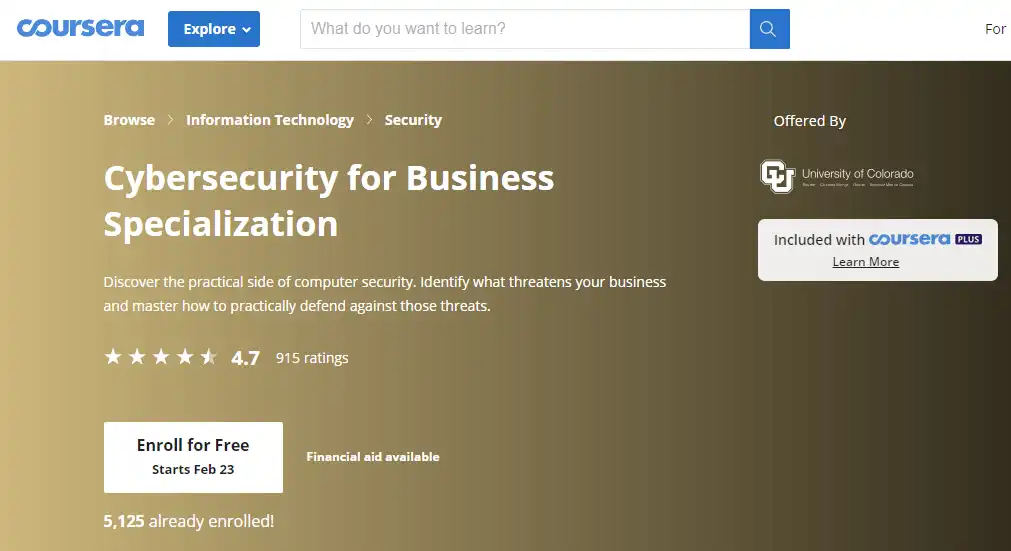Open the Explore dropdown menu
Screen dimensions: 1011x551
[213, 29]
